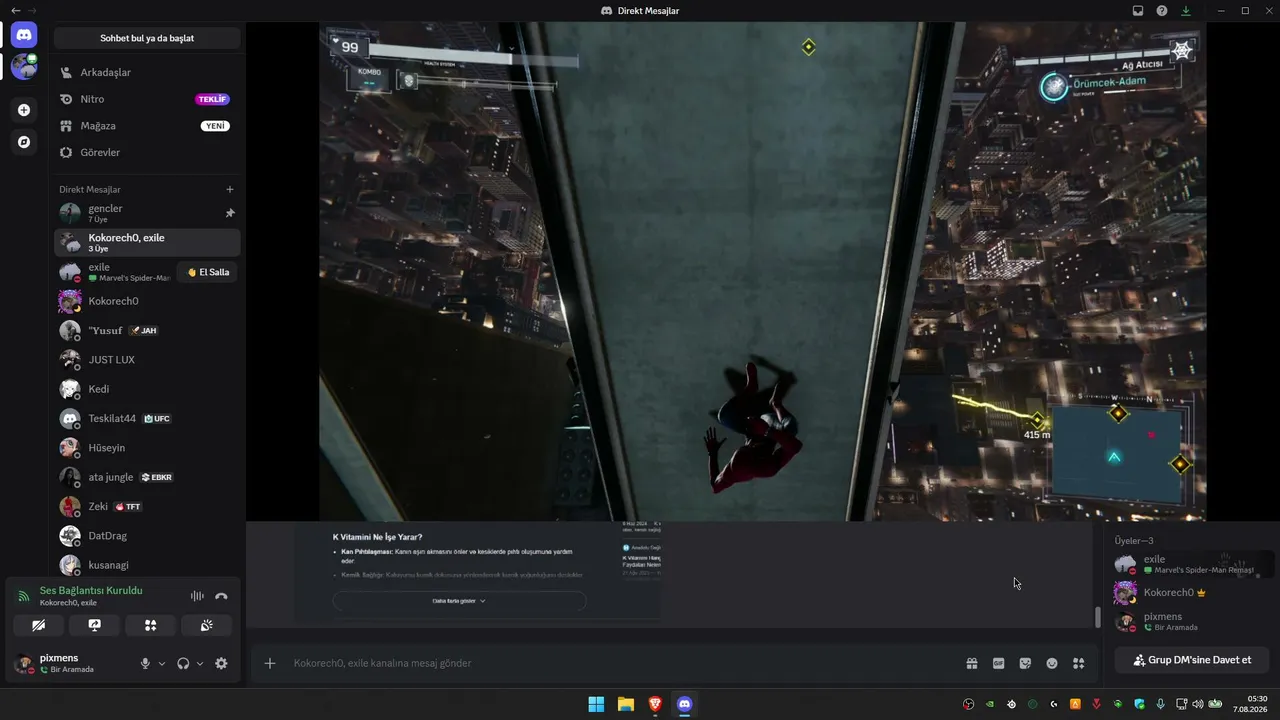Click the Spider-Man stream video

(x=762, y=271)
